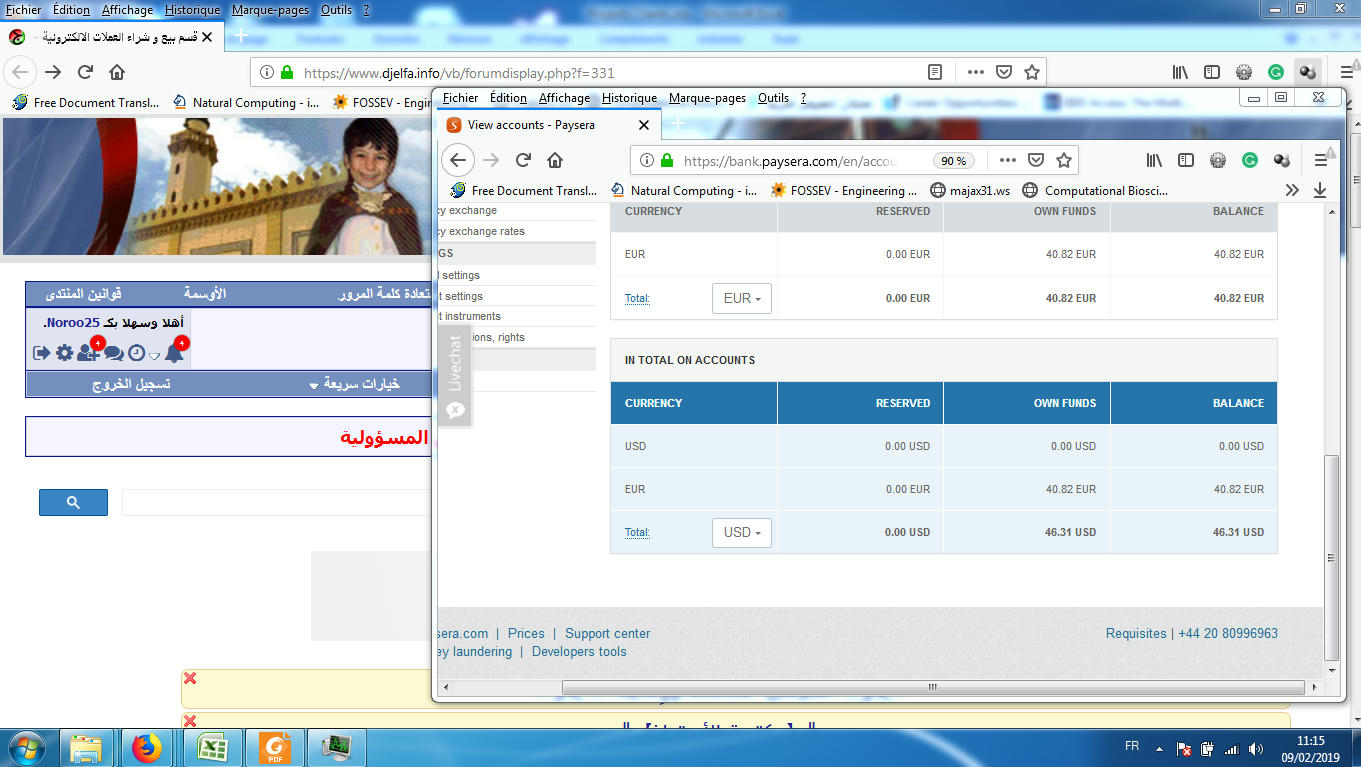
Task: Click Home in the djelfa forum window
Action: coord(117,72)
